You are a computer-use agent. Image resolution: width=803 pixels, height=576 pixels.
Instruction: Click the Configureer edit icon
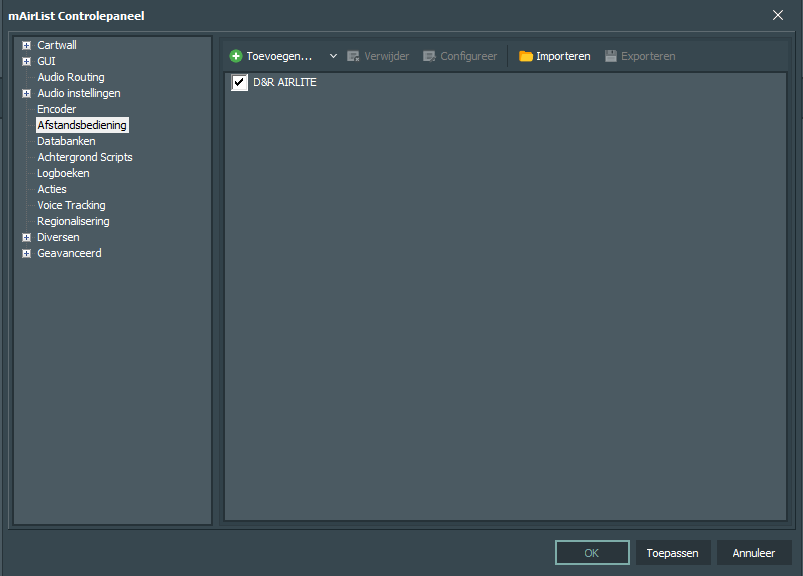click(x=429, y=56)
